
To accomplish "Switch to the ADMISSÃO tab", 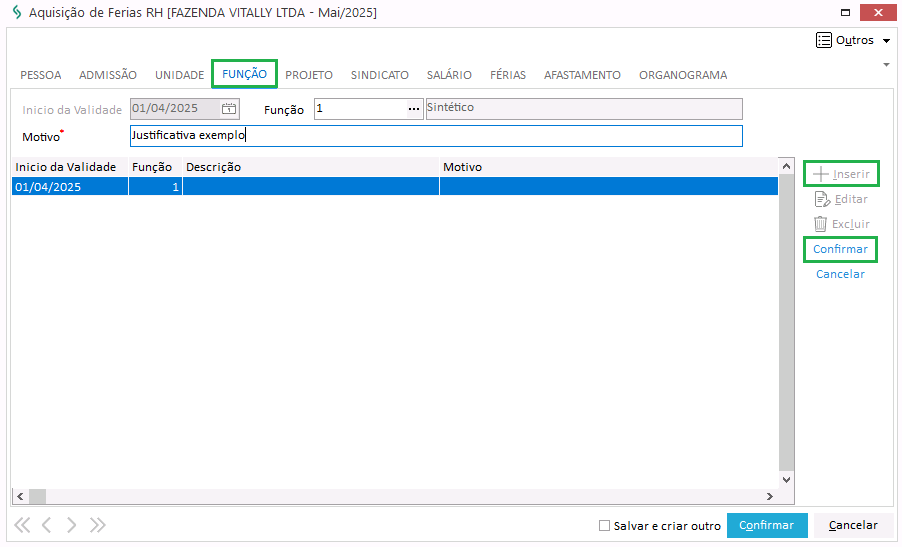I will point(108,75).
